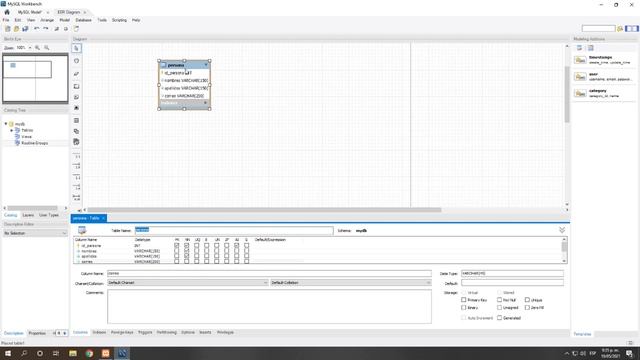Choose the 1:n non-identifying relationship tool
Screen dimensions: 640x360
click(x=76, y=166)
